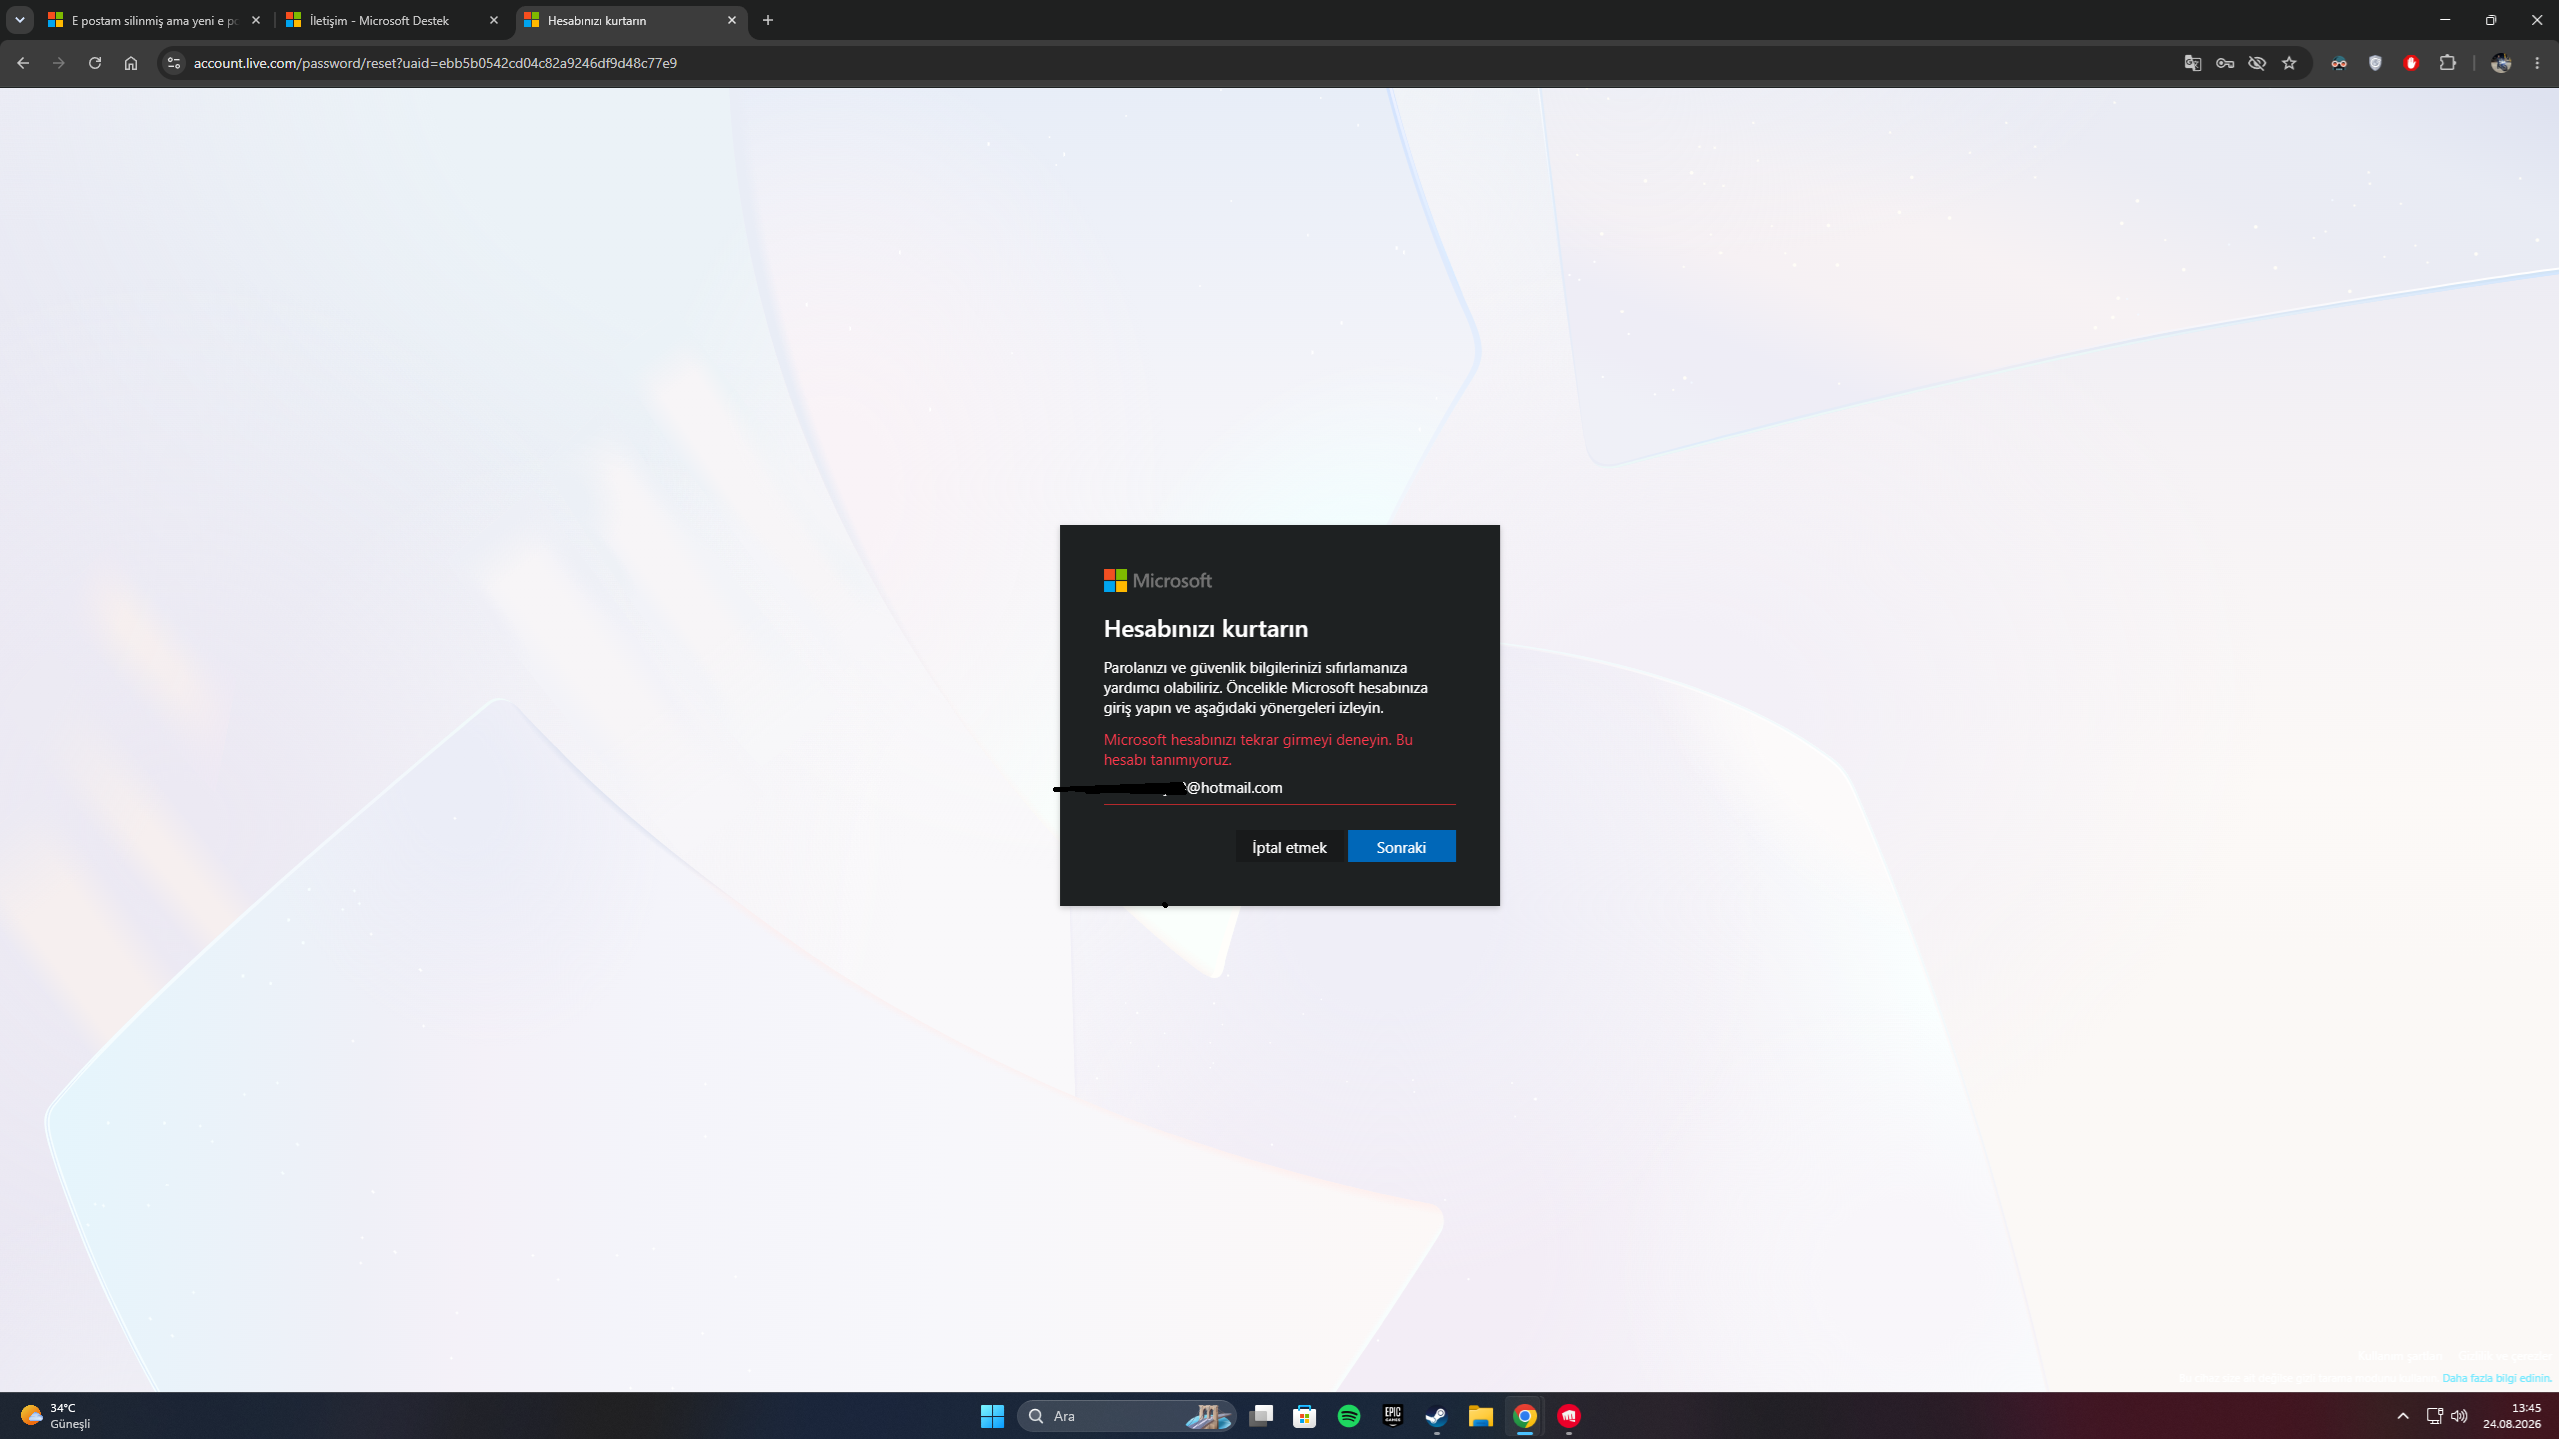Viewport: 2559px width, 1439px height.
Task: Expand the tab search dropdown
Action: tap(19, 20)
